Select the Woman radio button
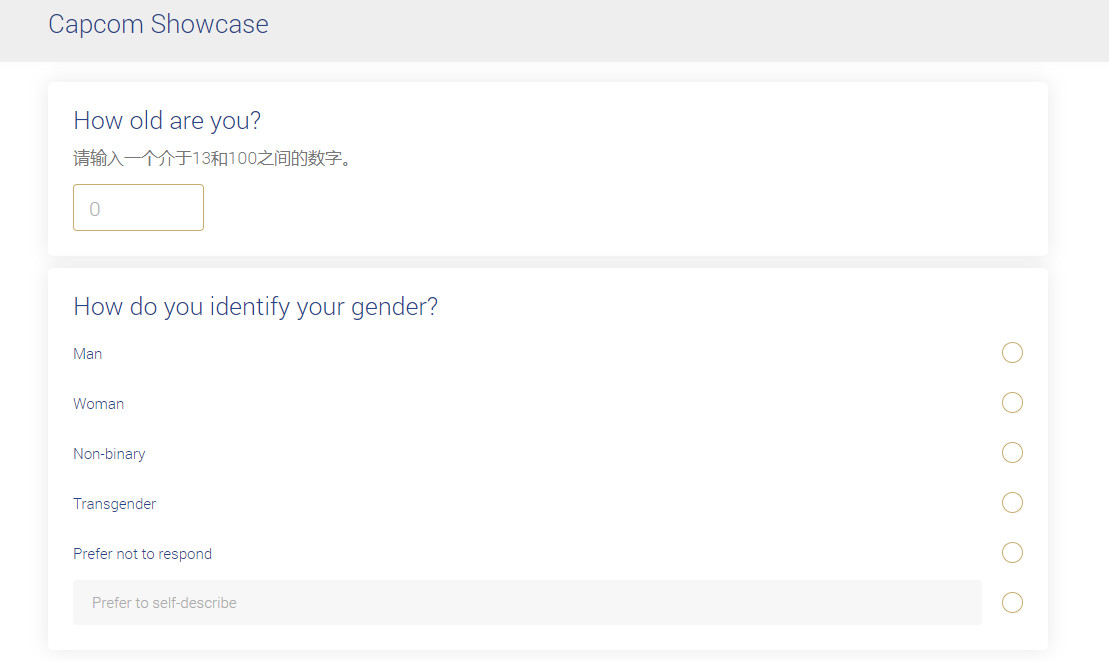The height and width of the screenshot is (661, 1109). tap(1012, 403)
